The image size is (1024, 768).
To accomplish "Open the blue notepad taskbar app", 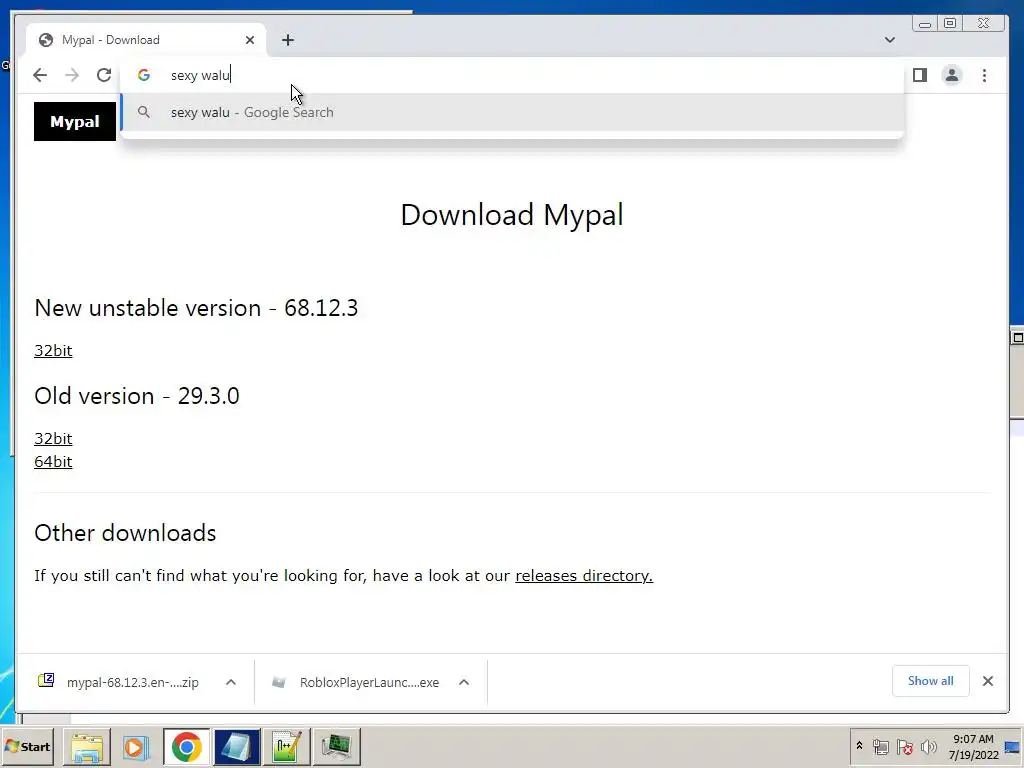I will pyautogui.click(x=236, y=747).
